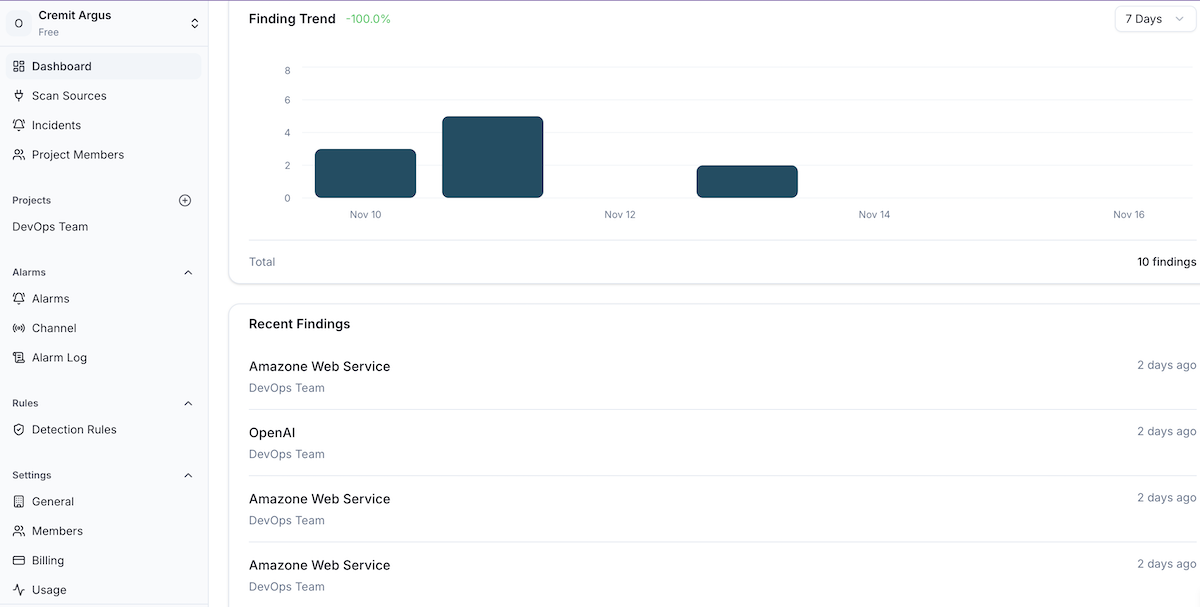Collapse the Settings section
1200x607 pixels.
coord(188,475)
